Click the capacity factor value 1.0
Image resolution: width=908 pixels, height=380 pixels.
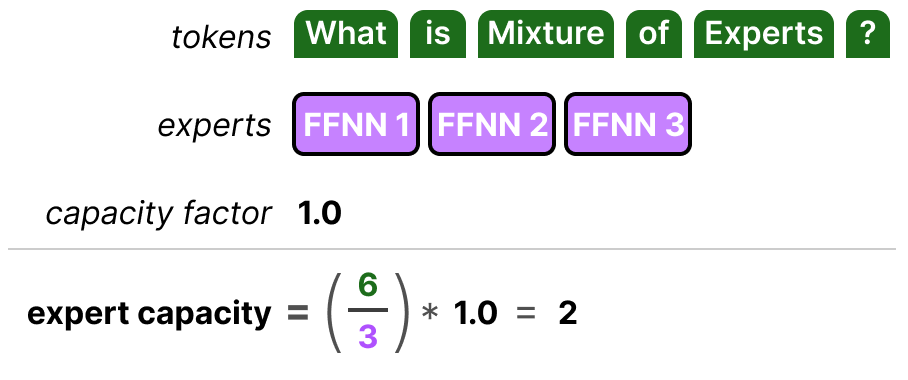[x=320, y=214]
